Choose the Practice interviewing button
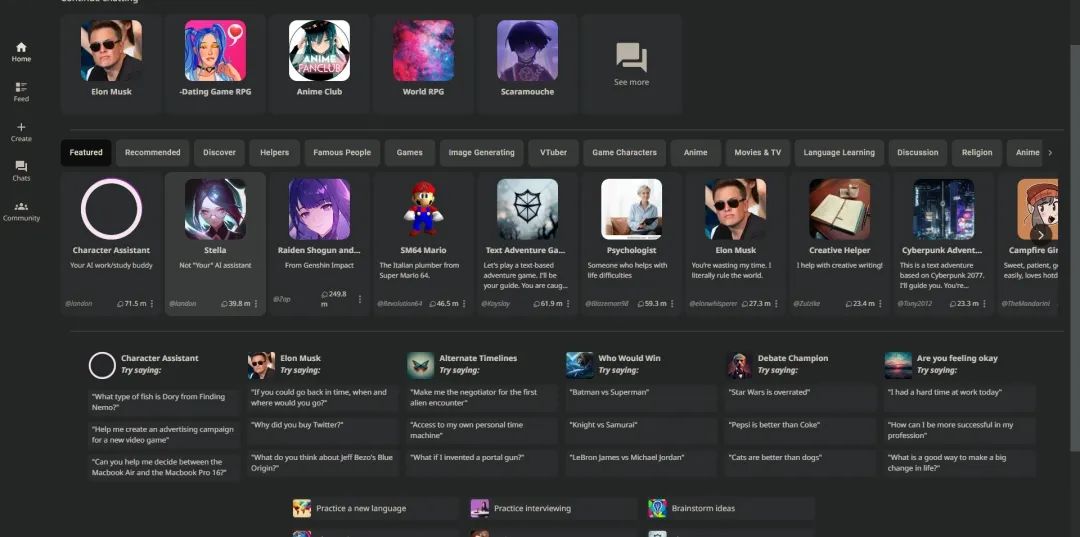 (x=532, y=508)
